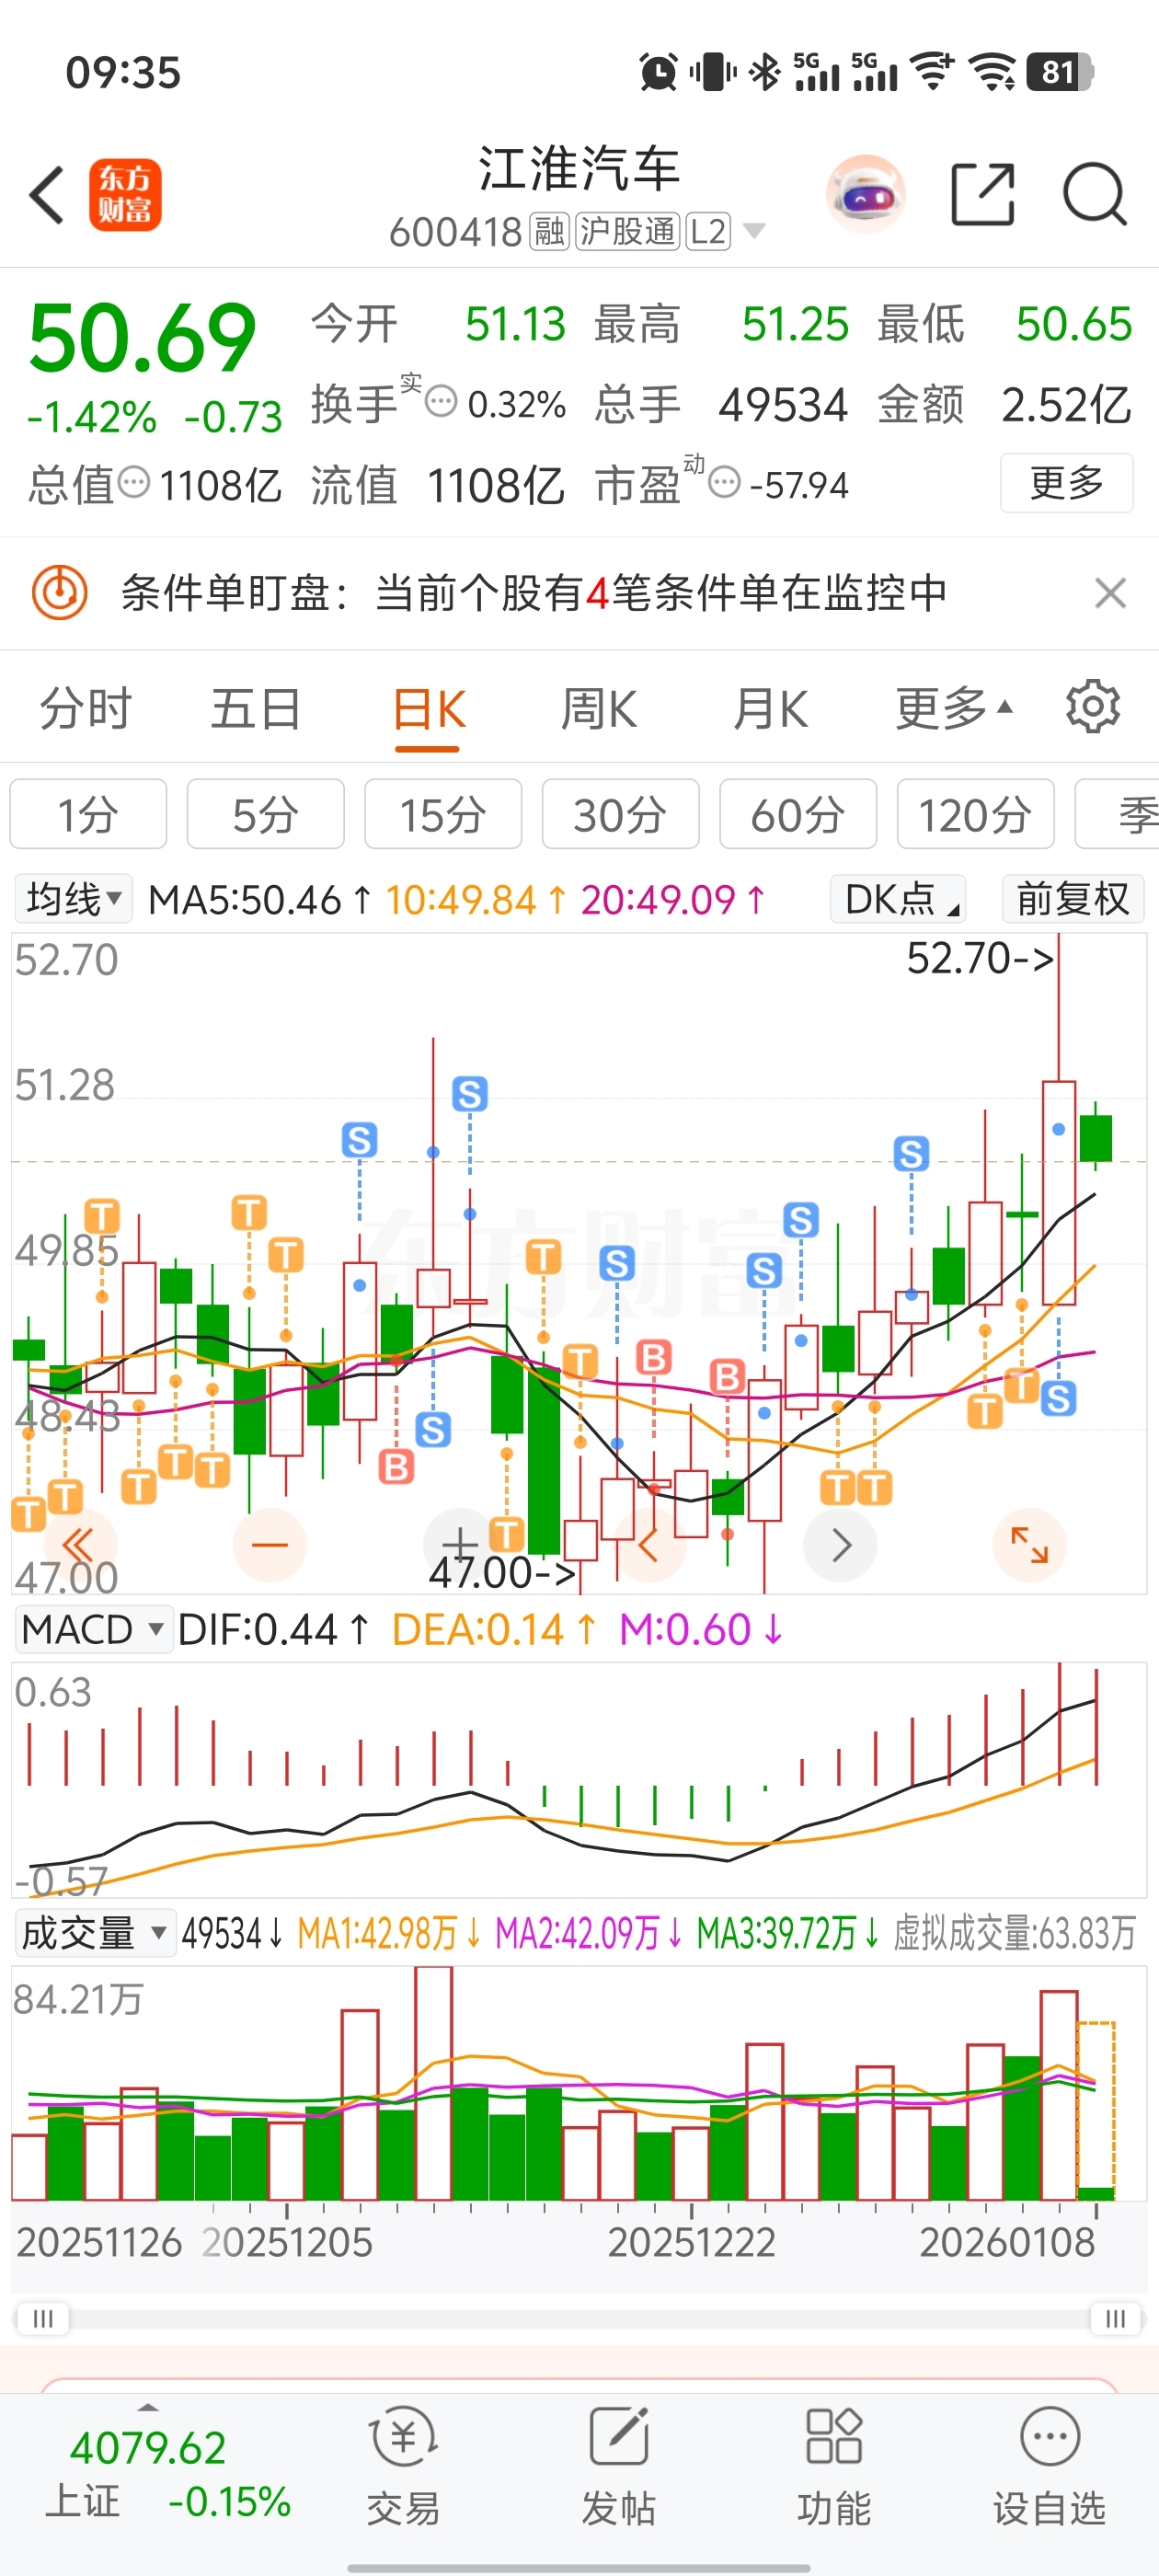Tap 更多 quote details button
The image size is (1159, 2576).
pos(1066,483)
